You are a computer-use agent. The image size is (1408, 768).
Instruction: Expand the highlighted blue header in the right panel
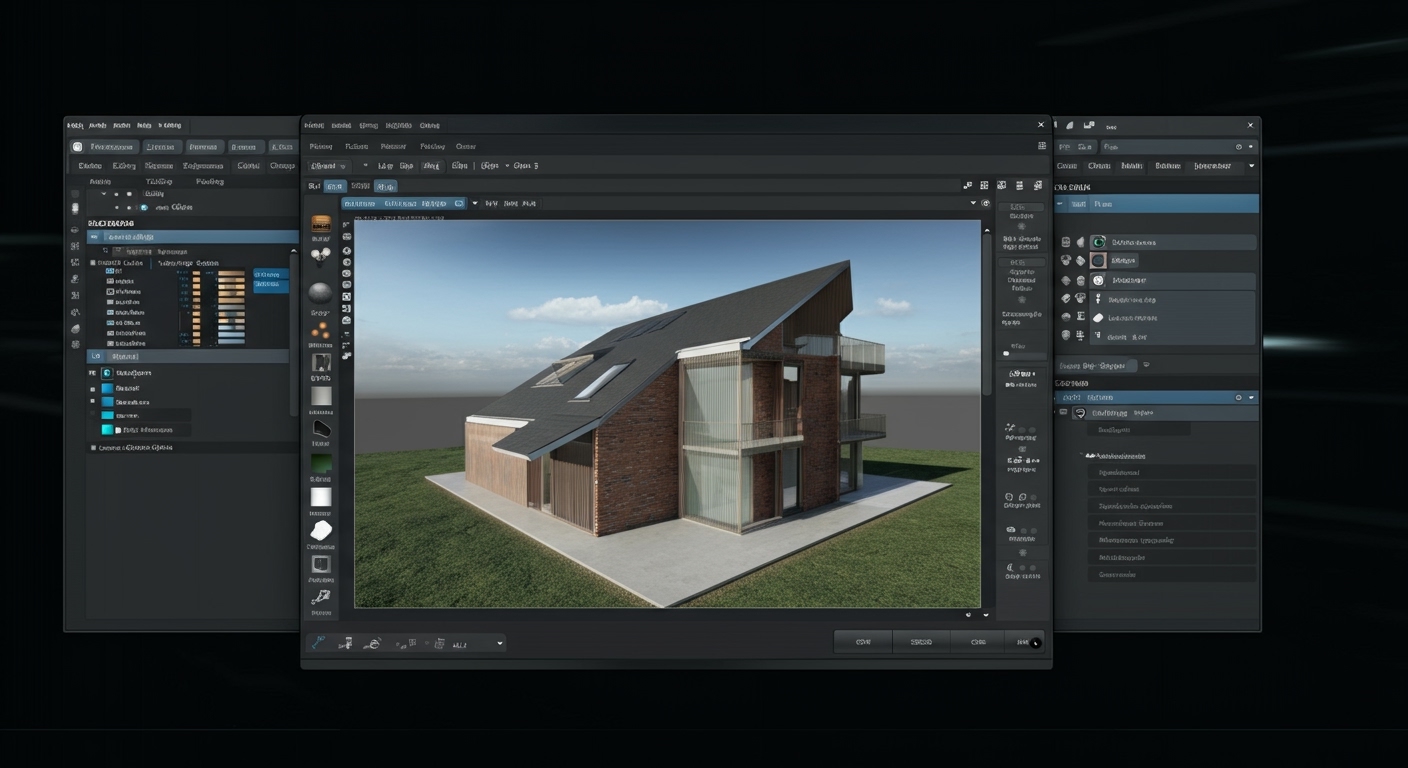(1249, 397)
